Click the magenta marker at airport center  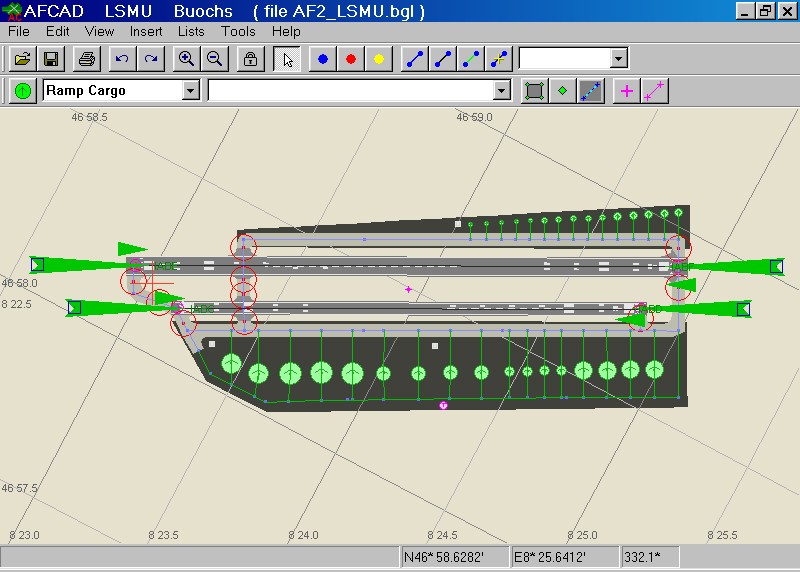pyautogui.click(x=409, y=289)
